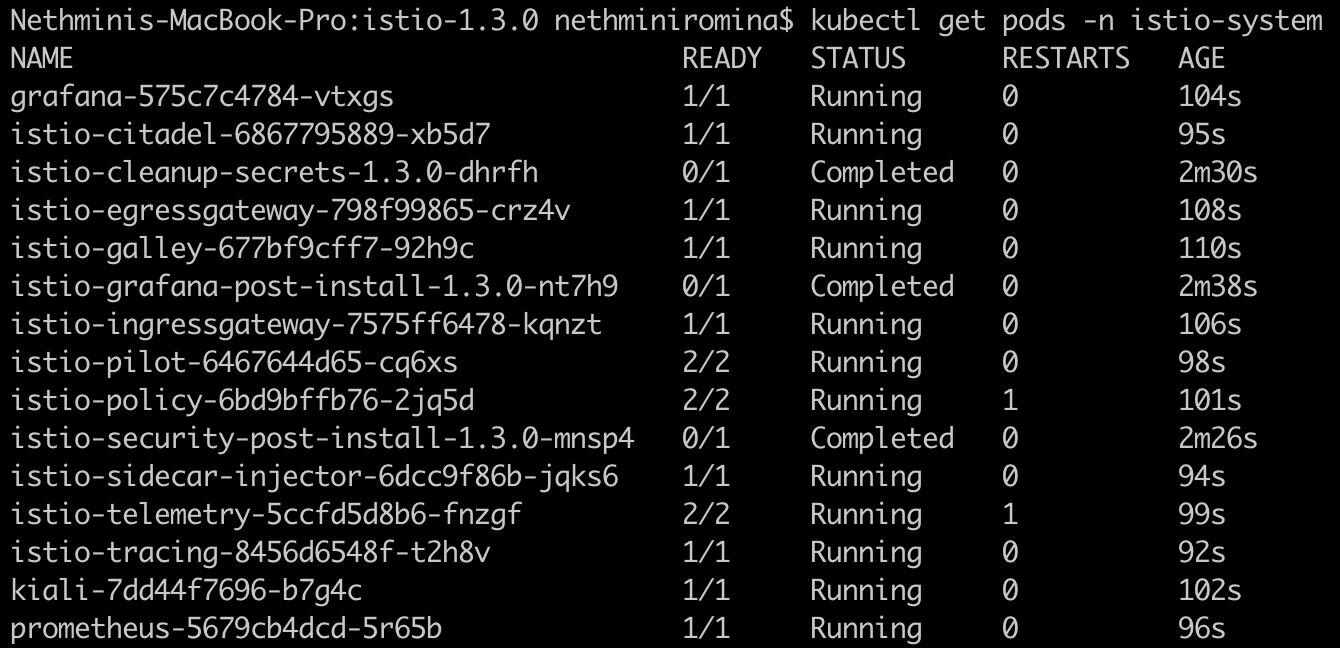
Task: Click the istio-cleanup-secrets-1.3.0-dhrfh pod name
Action: (274, 173)
